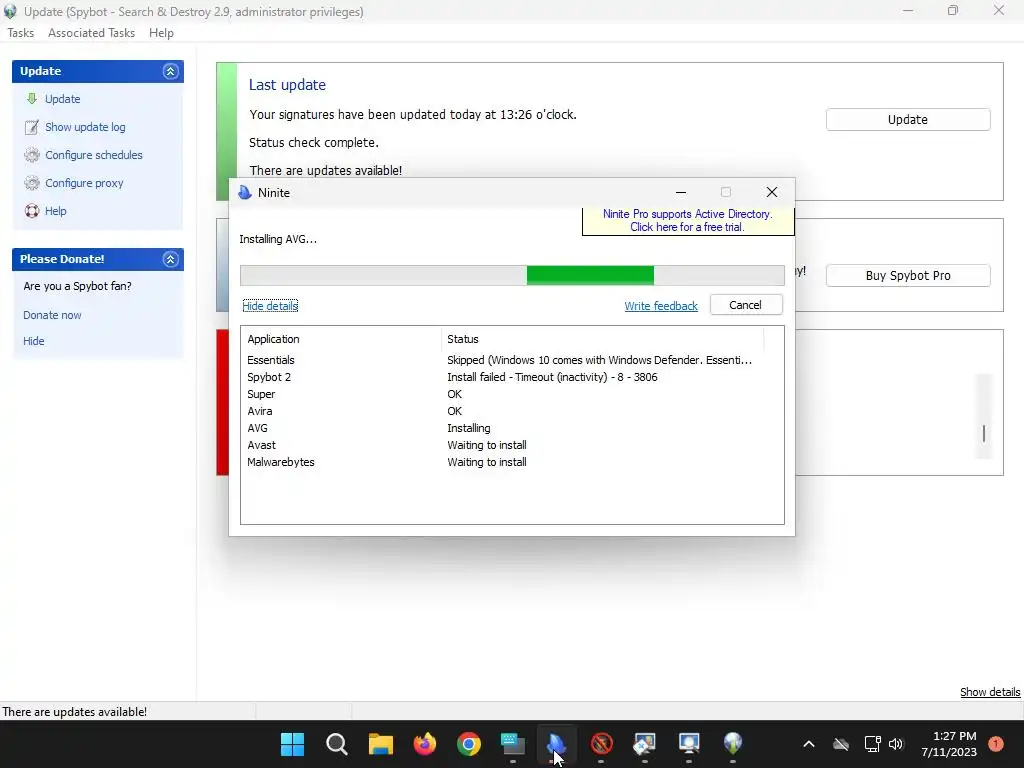The image size is (1024, 768).
Task: Click the Buy Spybot Pro button
Action: point(908,276)
